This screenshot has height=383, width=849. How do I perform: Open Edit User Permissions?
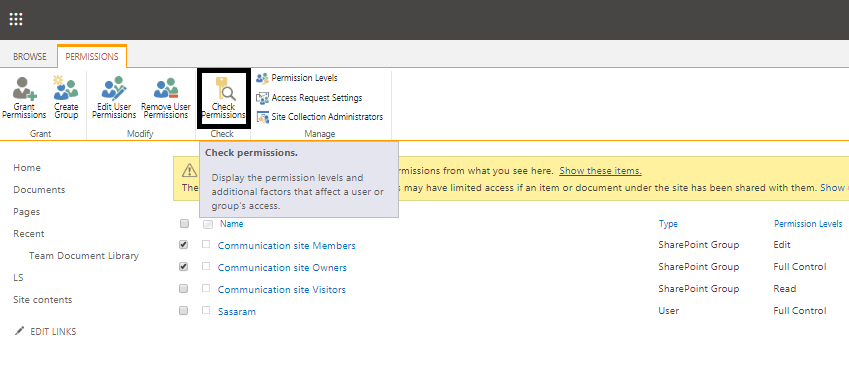click(114, 98)
